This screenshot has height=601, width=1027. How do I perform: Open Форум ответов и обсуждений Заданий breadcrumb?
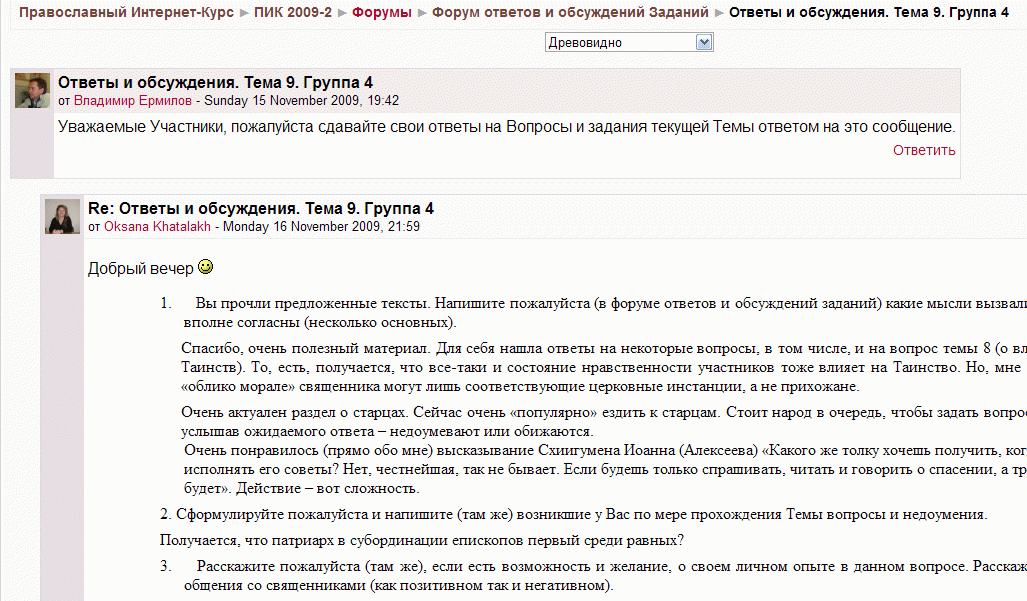click(x=570, y=13)
